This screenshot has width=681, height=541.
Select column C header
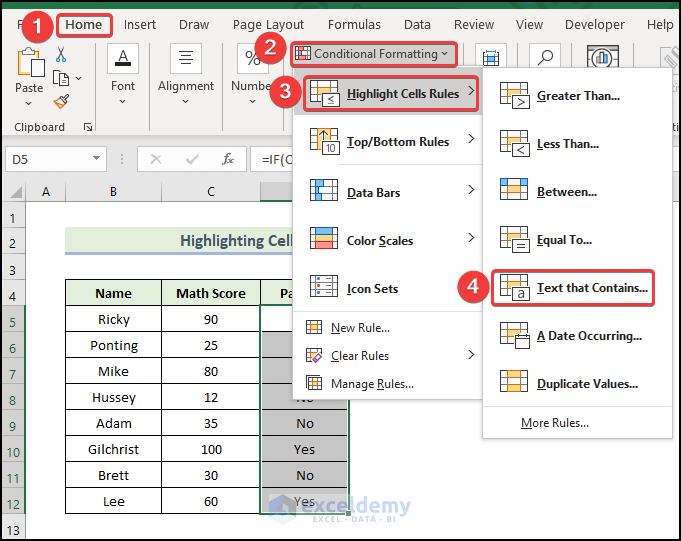click(x=211, y=191)
